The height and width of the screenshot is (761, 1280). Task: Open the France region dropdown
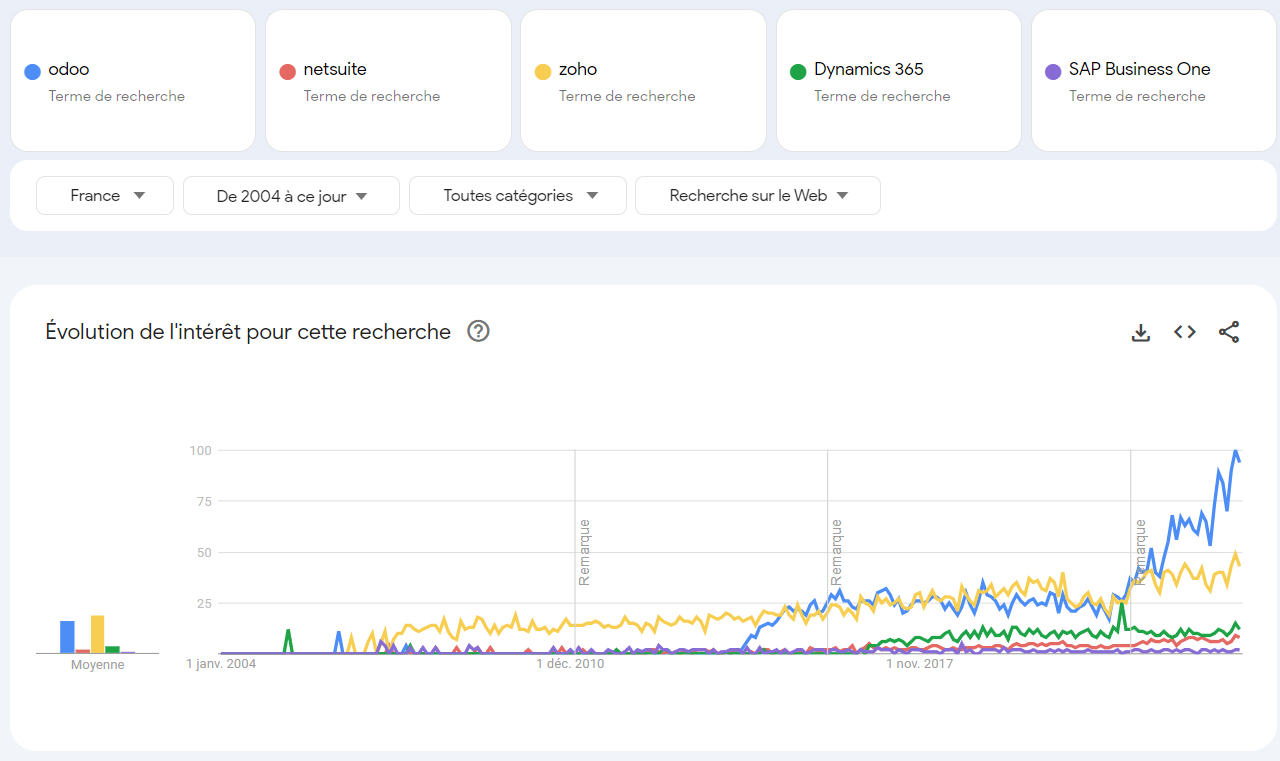[105, 196]
